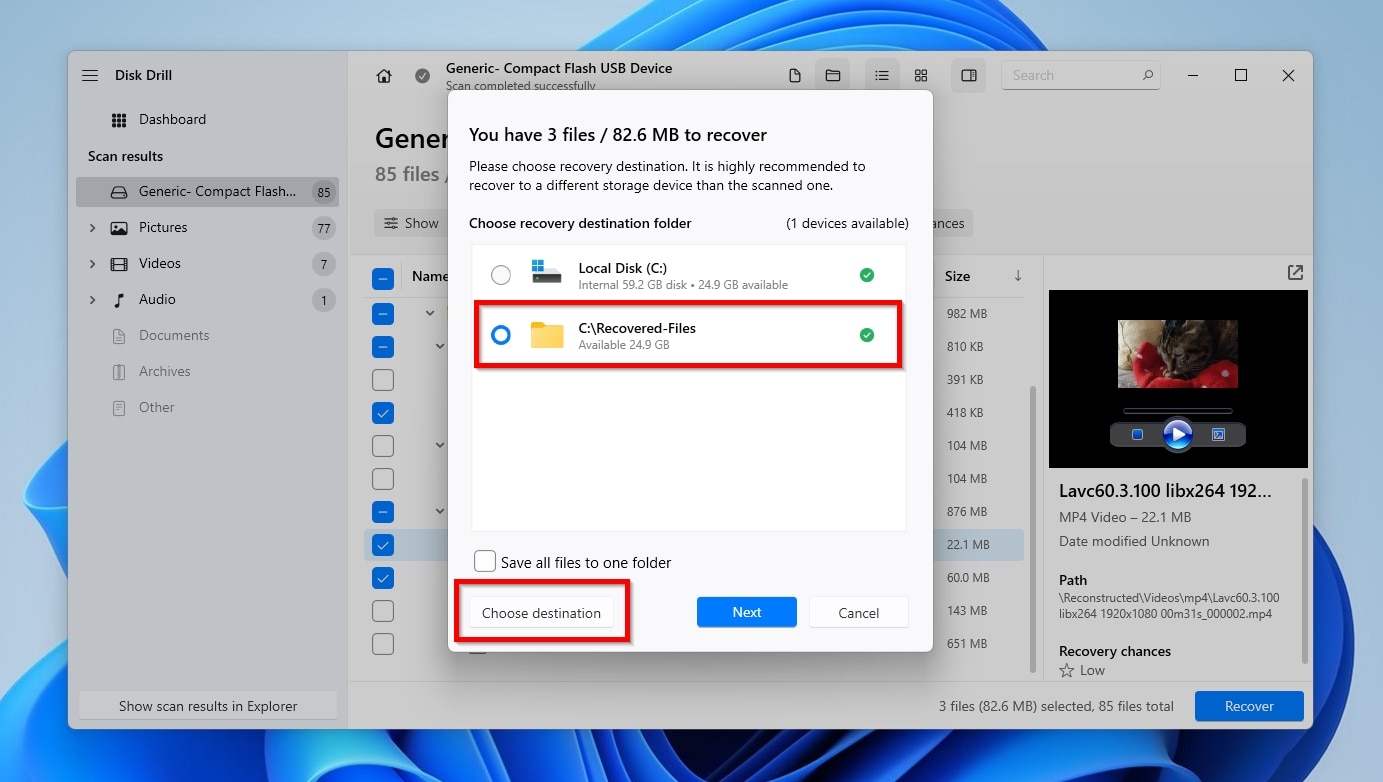Click the preview panel vertical scrollbar
The image size is (1383, 782).
pos(1304,570)
